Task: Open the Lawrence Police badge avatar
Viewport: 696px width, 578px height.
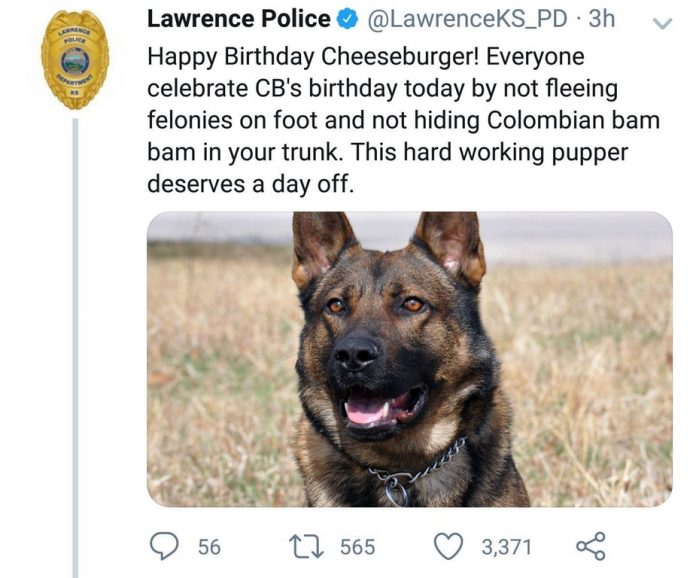Action: coord(75,59)
